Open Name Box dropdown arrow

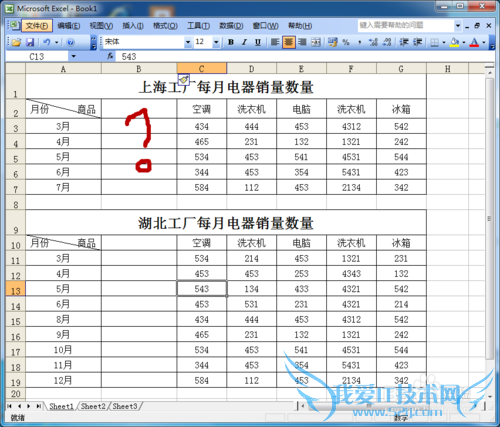pyautogui.click(x=74, y=56)
